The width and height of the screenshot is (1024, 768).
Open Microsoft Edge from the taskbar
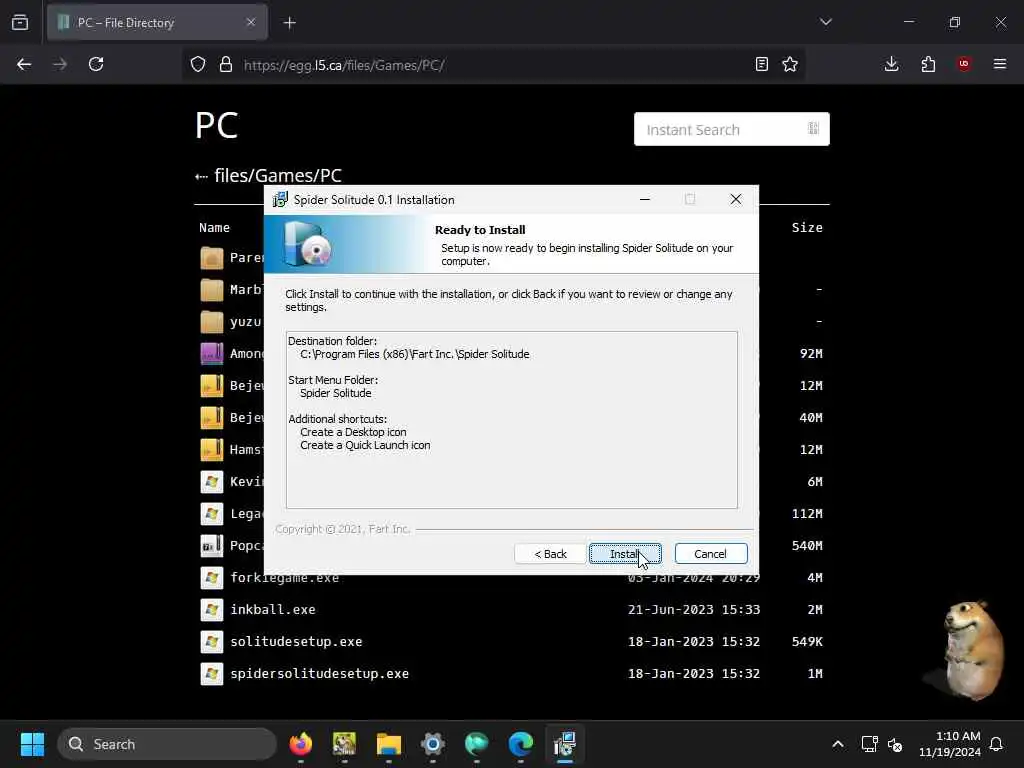coord(520,744)
